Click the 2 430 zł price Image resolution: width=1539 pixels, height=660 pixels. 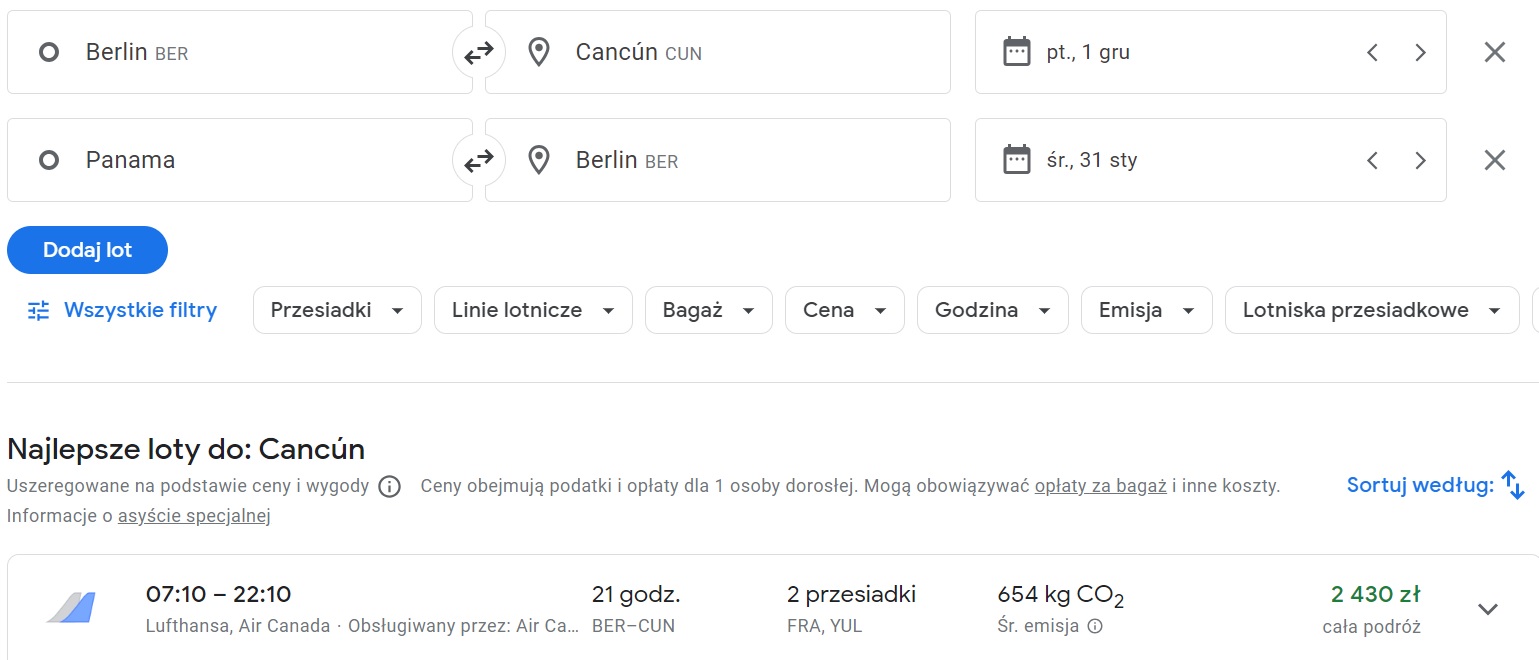(x=1376, y=595)
